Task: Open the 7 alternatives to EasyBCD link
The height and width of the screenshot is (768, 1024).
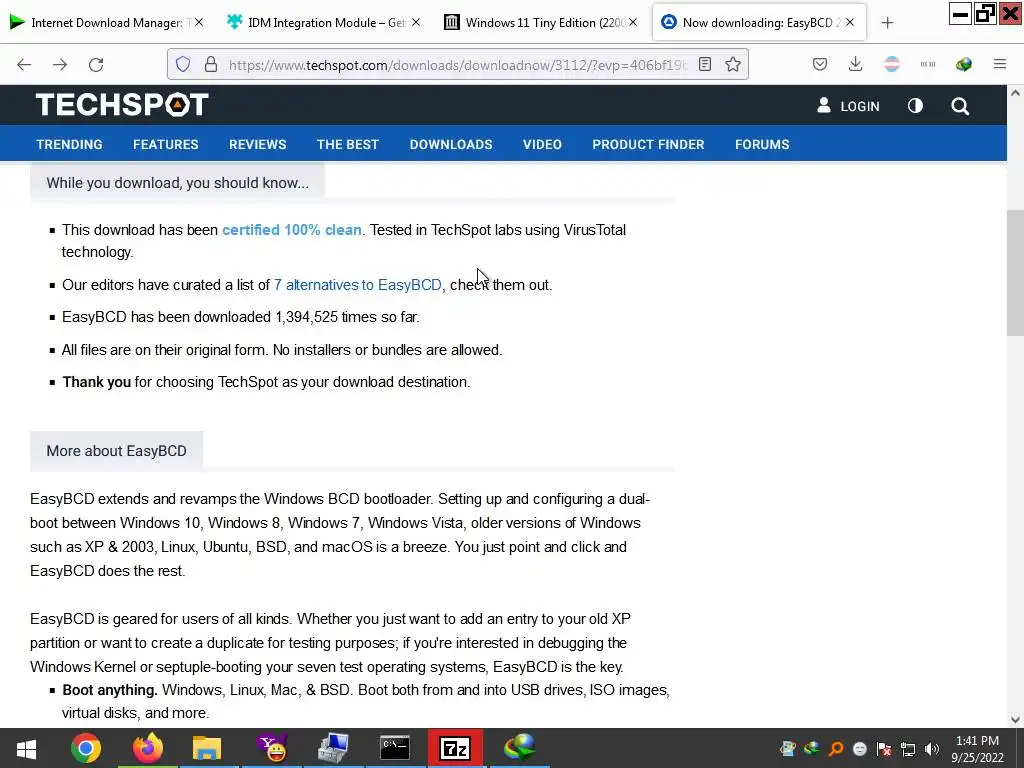Action: [x=358, y=285]
